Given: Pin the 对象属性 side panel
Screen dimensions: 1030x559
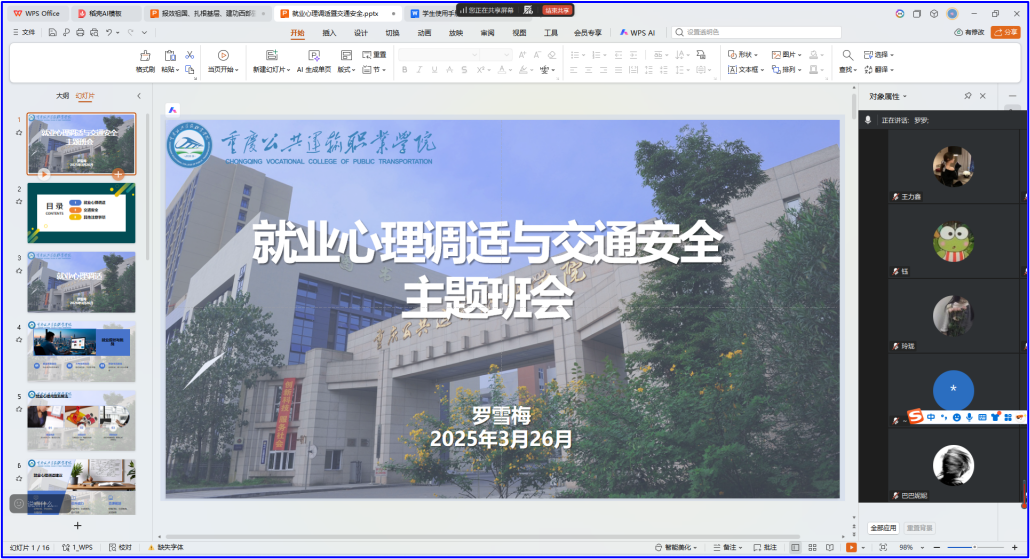Looking at the screenshot, I should (967, 96).
